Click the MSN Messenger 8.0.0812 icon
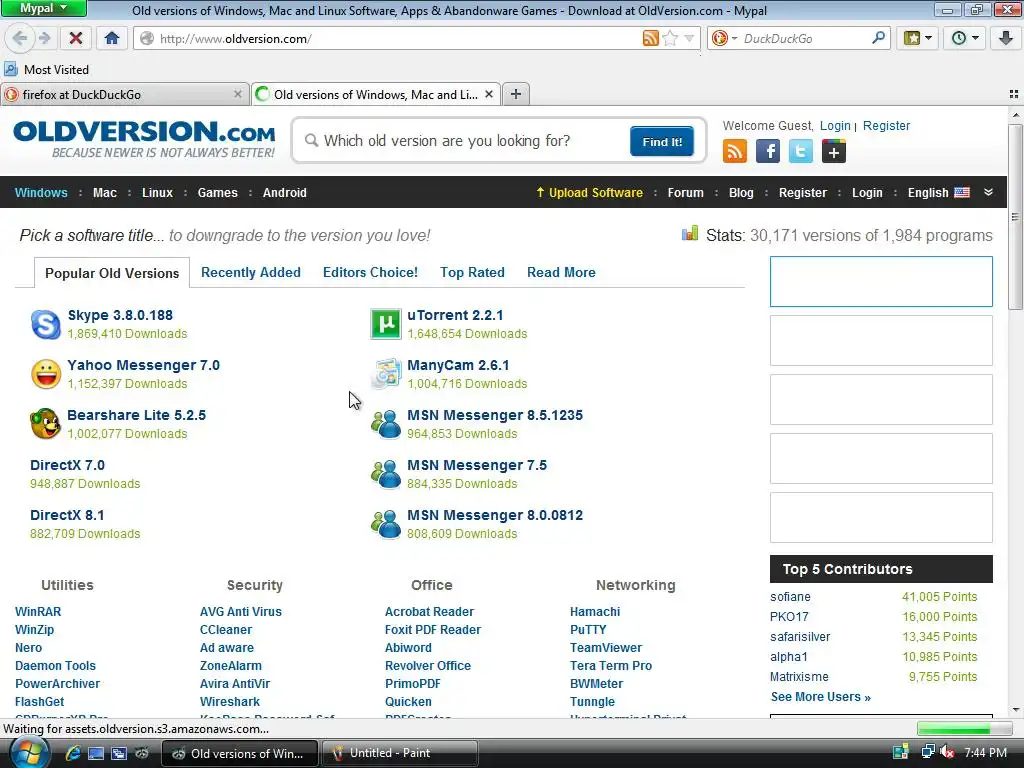The height and width of the screenshot is (768, 1024). (386, 524)
